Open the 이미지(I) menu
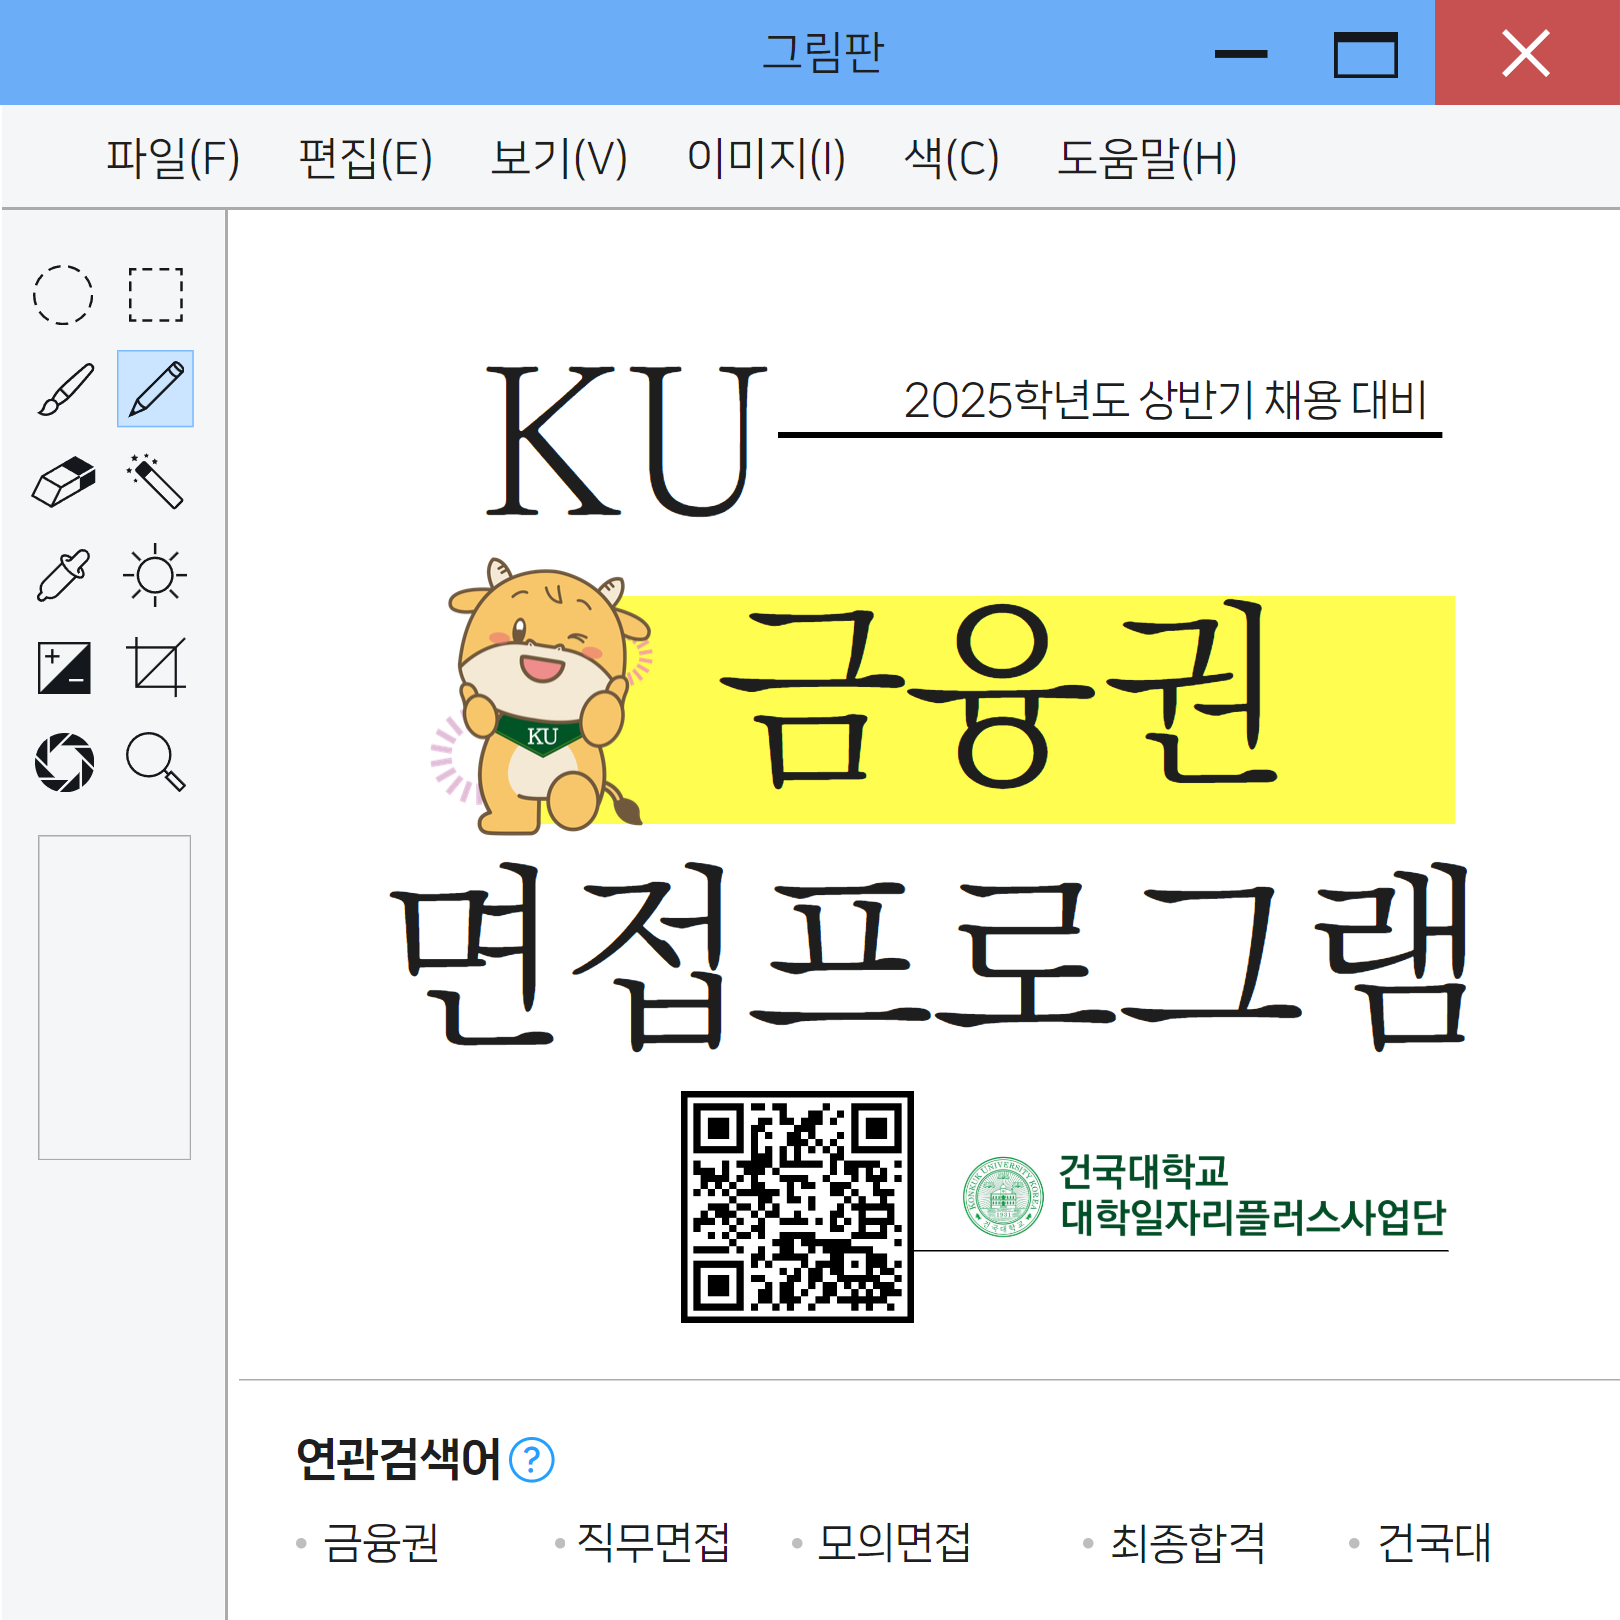 click(x=766, y=158)
